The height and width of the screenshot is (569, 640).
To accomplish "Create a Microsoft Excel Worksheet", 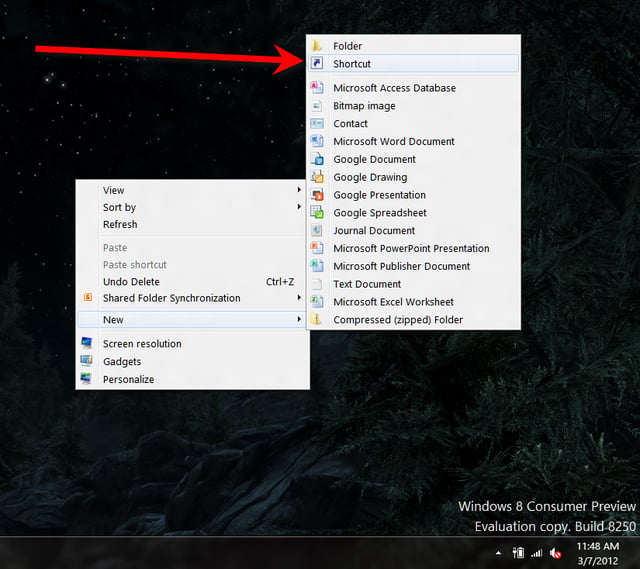I will pyautogui.click(x=413, y=302).
